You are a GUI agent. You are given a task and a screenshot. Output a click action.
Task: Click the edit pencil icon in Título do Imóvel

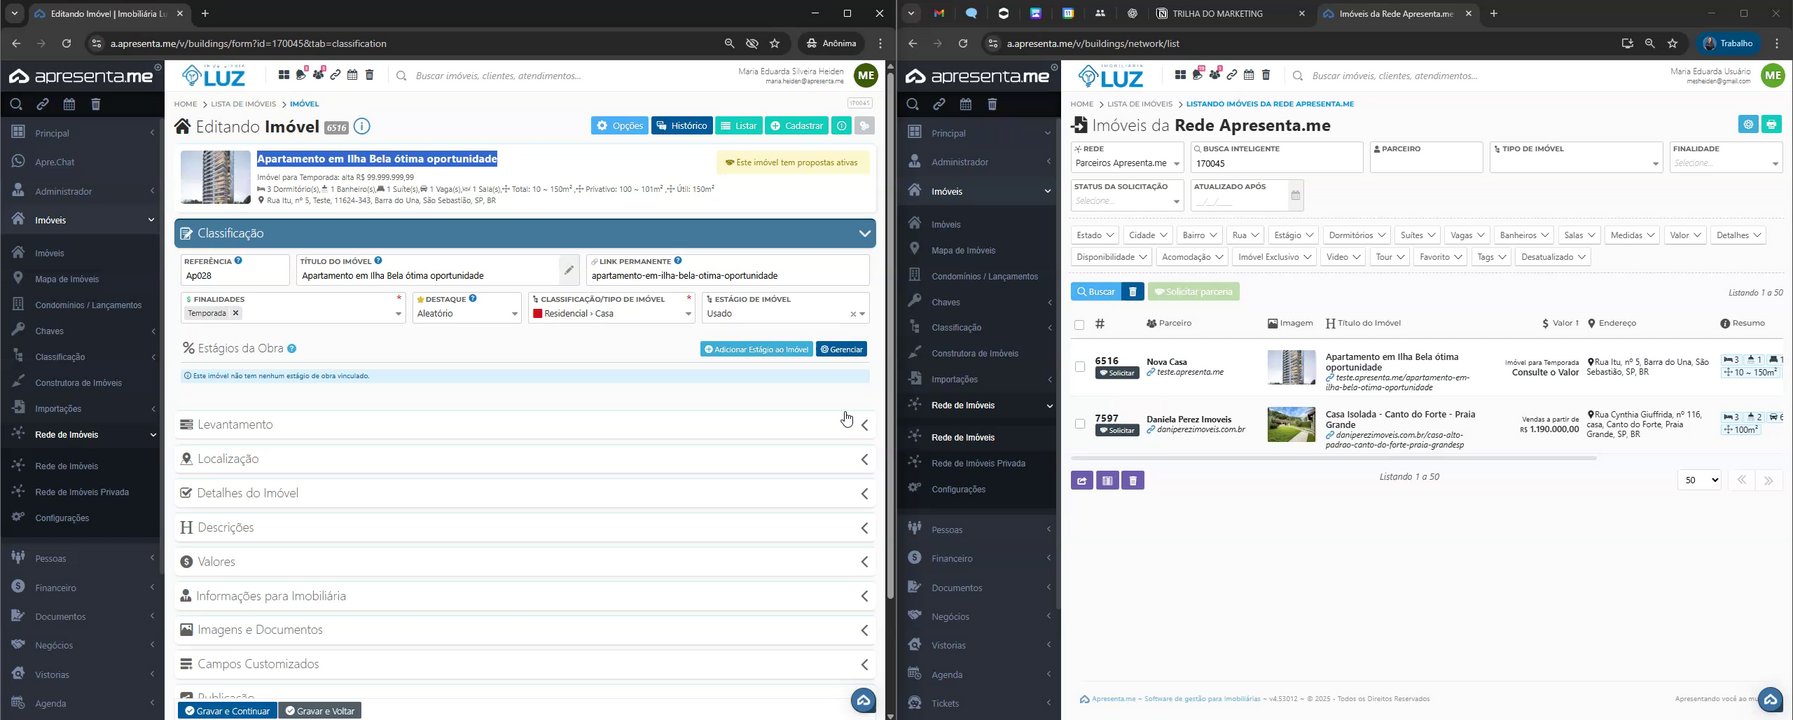coord(568,270)
